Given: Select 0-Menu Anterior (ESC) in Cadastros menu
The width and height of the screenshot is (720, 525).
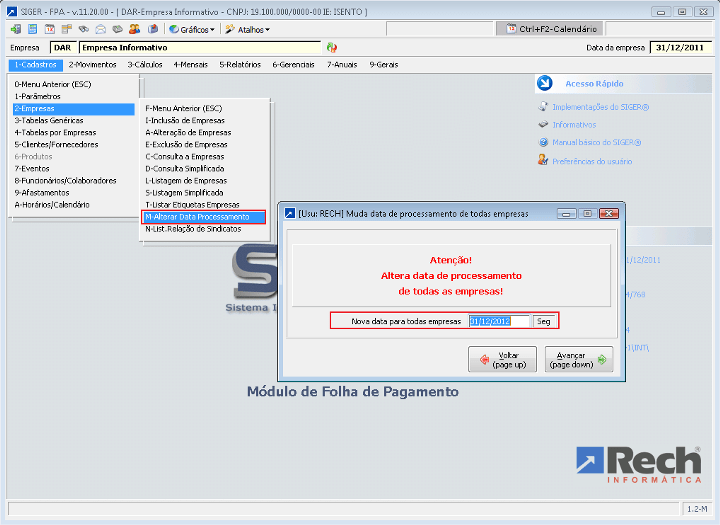Looking at the screenshot, I should coord(73,84).
